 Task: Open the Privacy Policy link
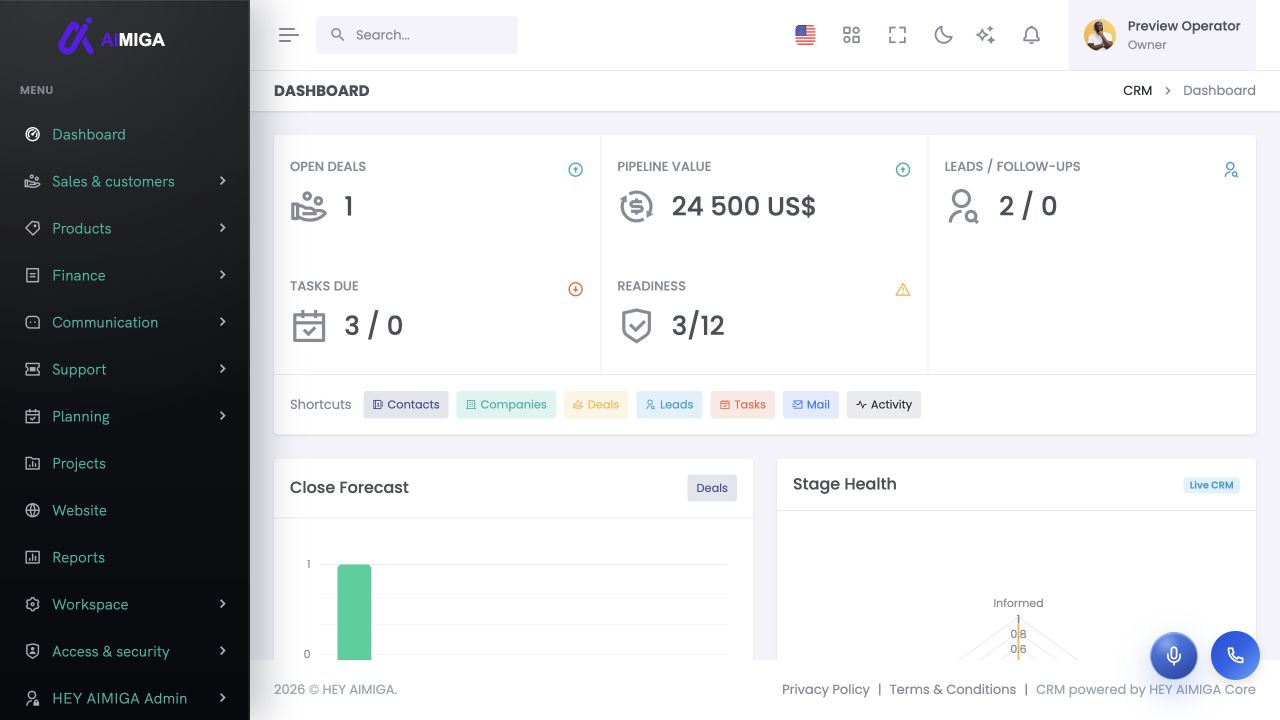pos(826,689)
